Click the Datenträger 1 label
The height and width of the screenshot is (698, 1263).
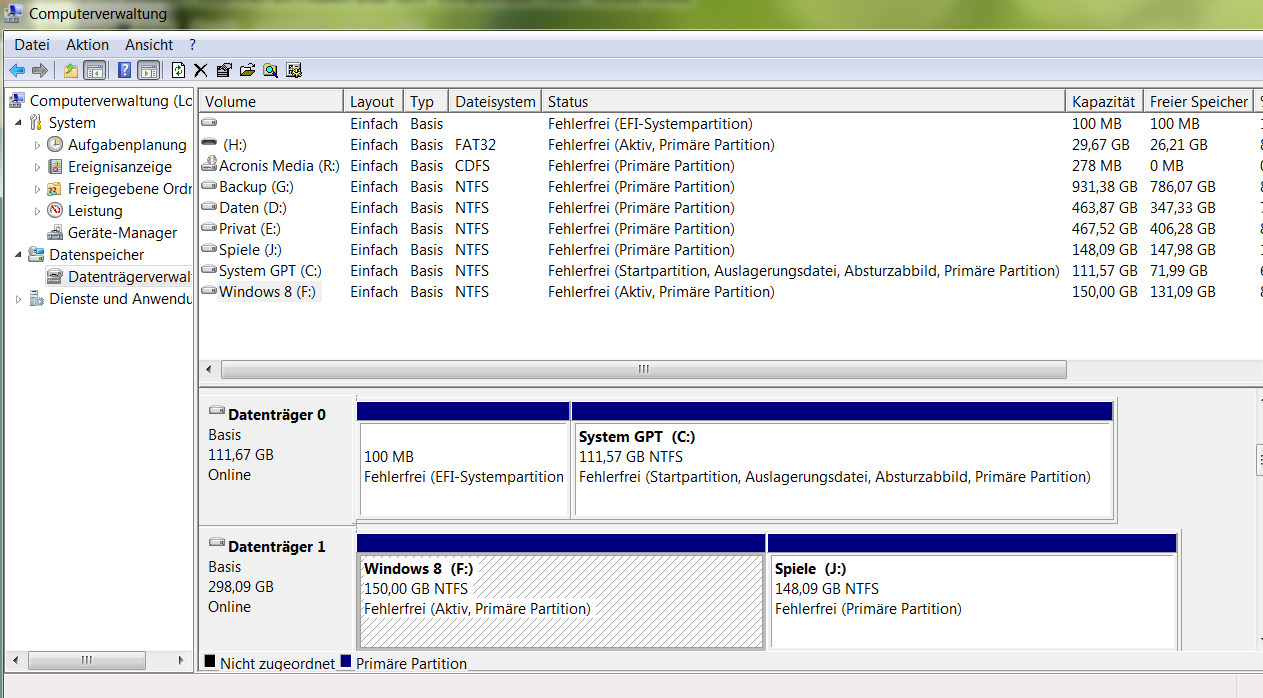click(277, 547)
